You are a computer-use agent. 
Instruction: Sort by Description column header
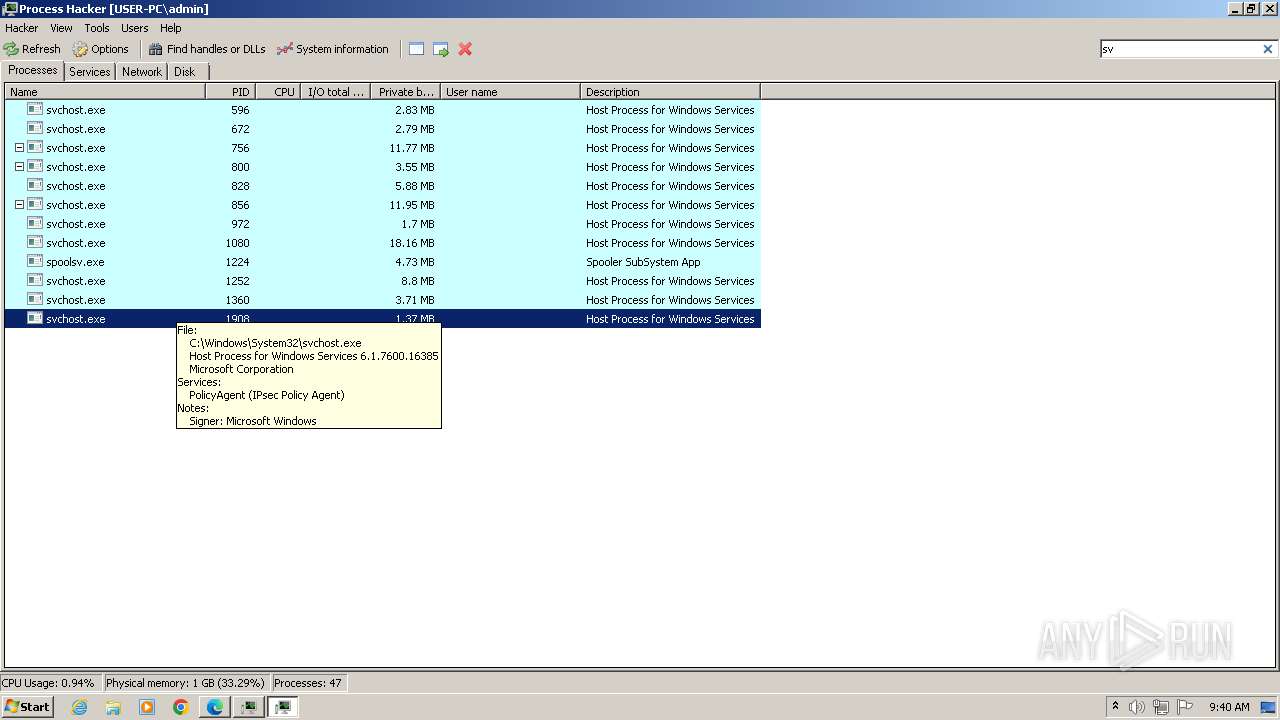point(670,92)
